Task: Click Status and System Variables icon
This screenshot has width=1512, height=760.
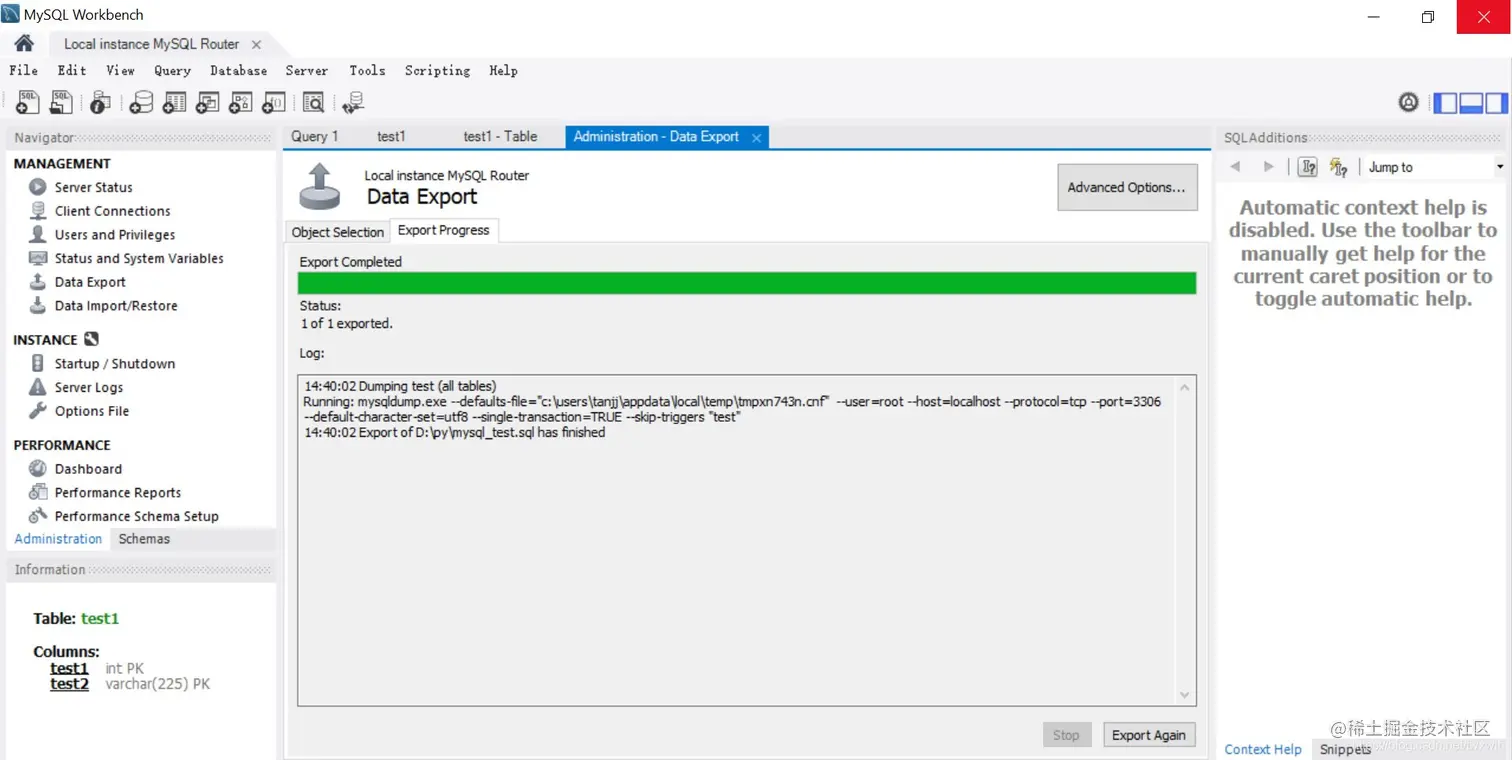Action: (x=38, y=258)
